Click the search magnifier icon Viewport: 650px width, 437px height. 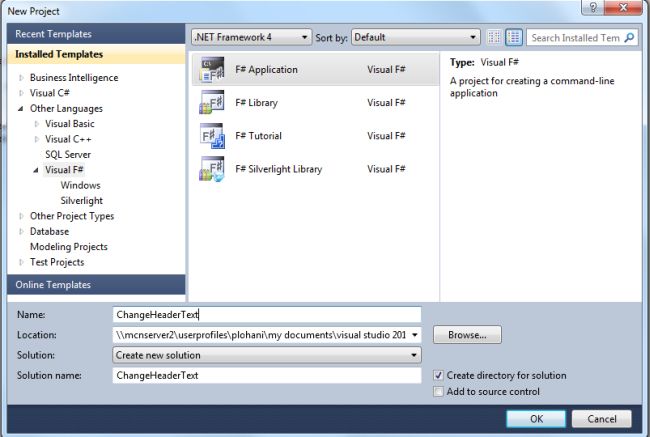[x=629, y=38]
